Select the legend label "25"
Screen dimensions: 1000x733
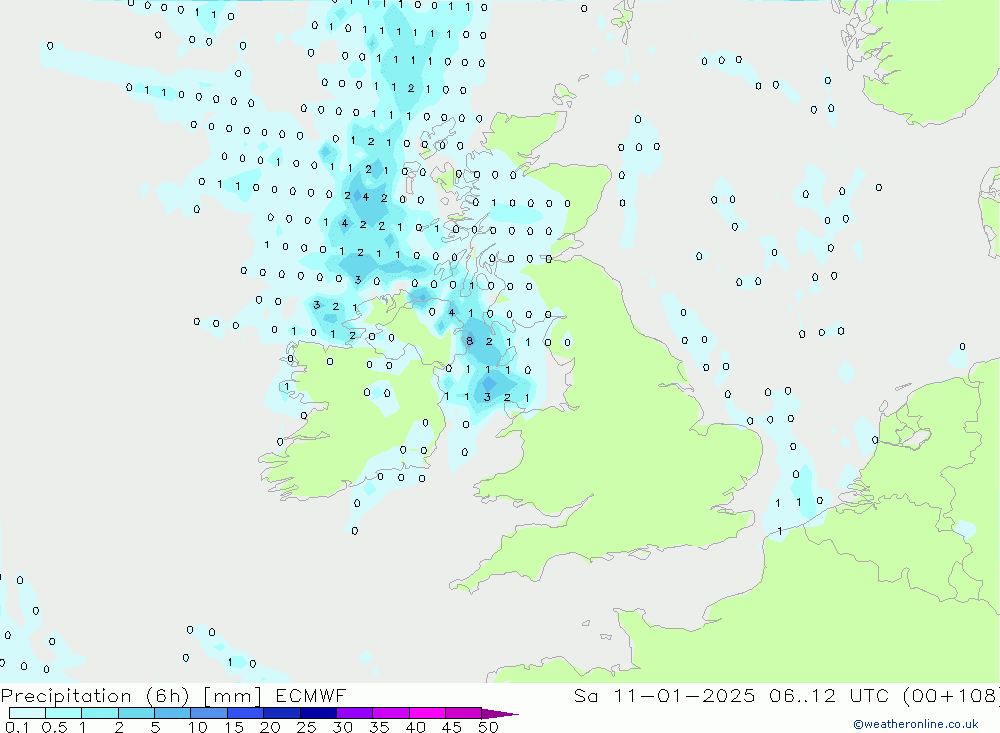tap(306, 727)
